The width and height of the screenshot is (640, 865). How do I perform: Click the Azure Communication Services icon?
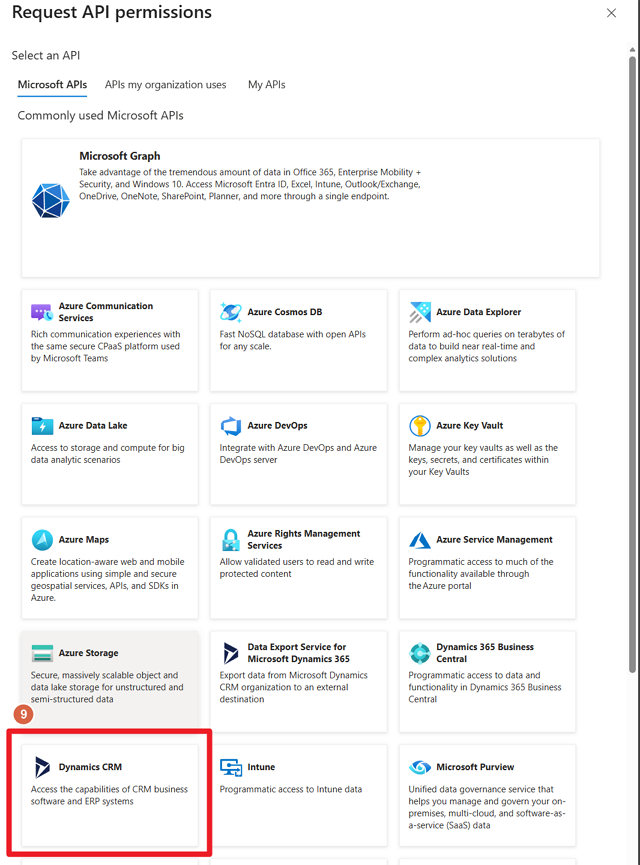point(41,312)
